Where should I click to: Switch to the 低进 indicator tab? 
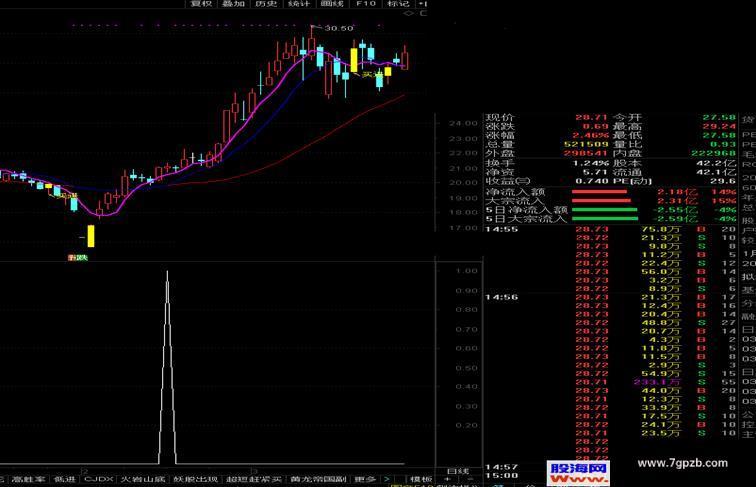65,479
